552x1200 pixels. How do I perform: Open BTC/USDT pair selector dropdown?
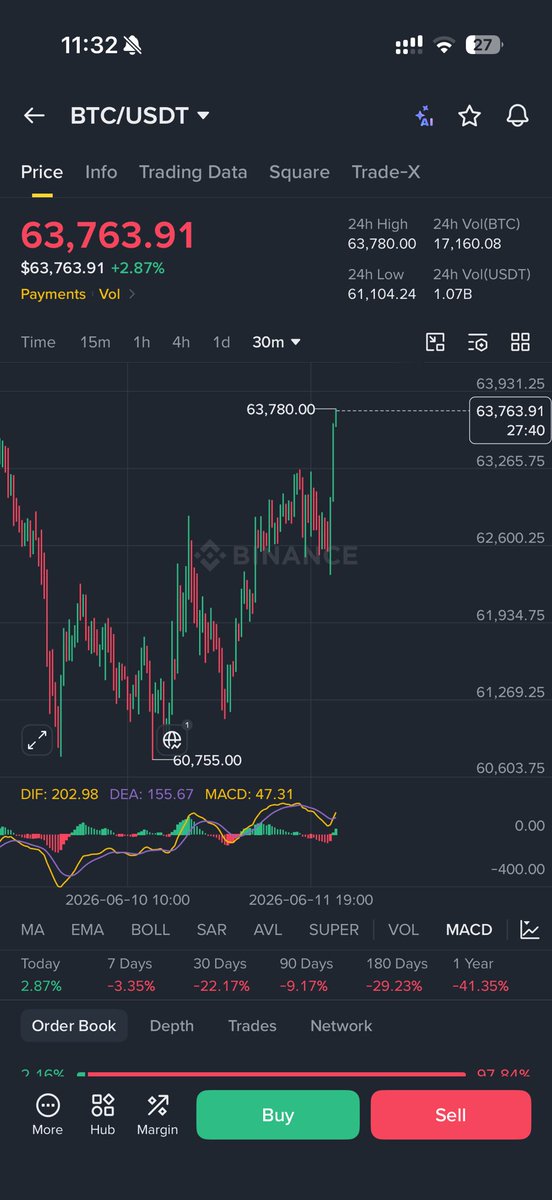140,116
